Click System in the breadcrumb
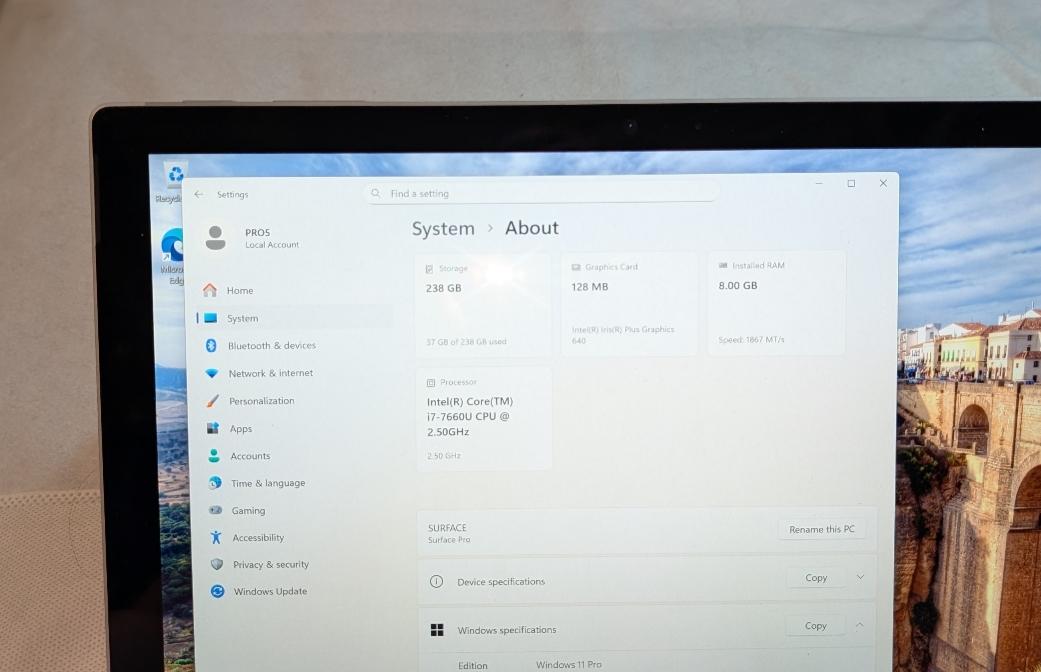Image resolution: width=1041 pixels, height=672 pixels. tap(443, 229)
